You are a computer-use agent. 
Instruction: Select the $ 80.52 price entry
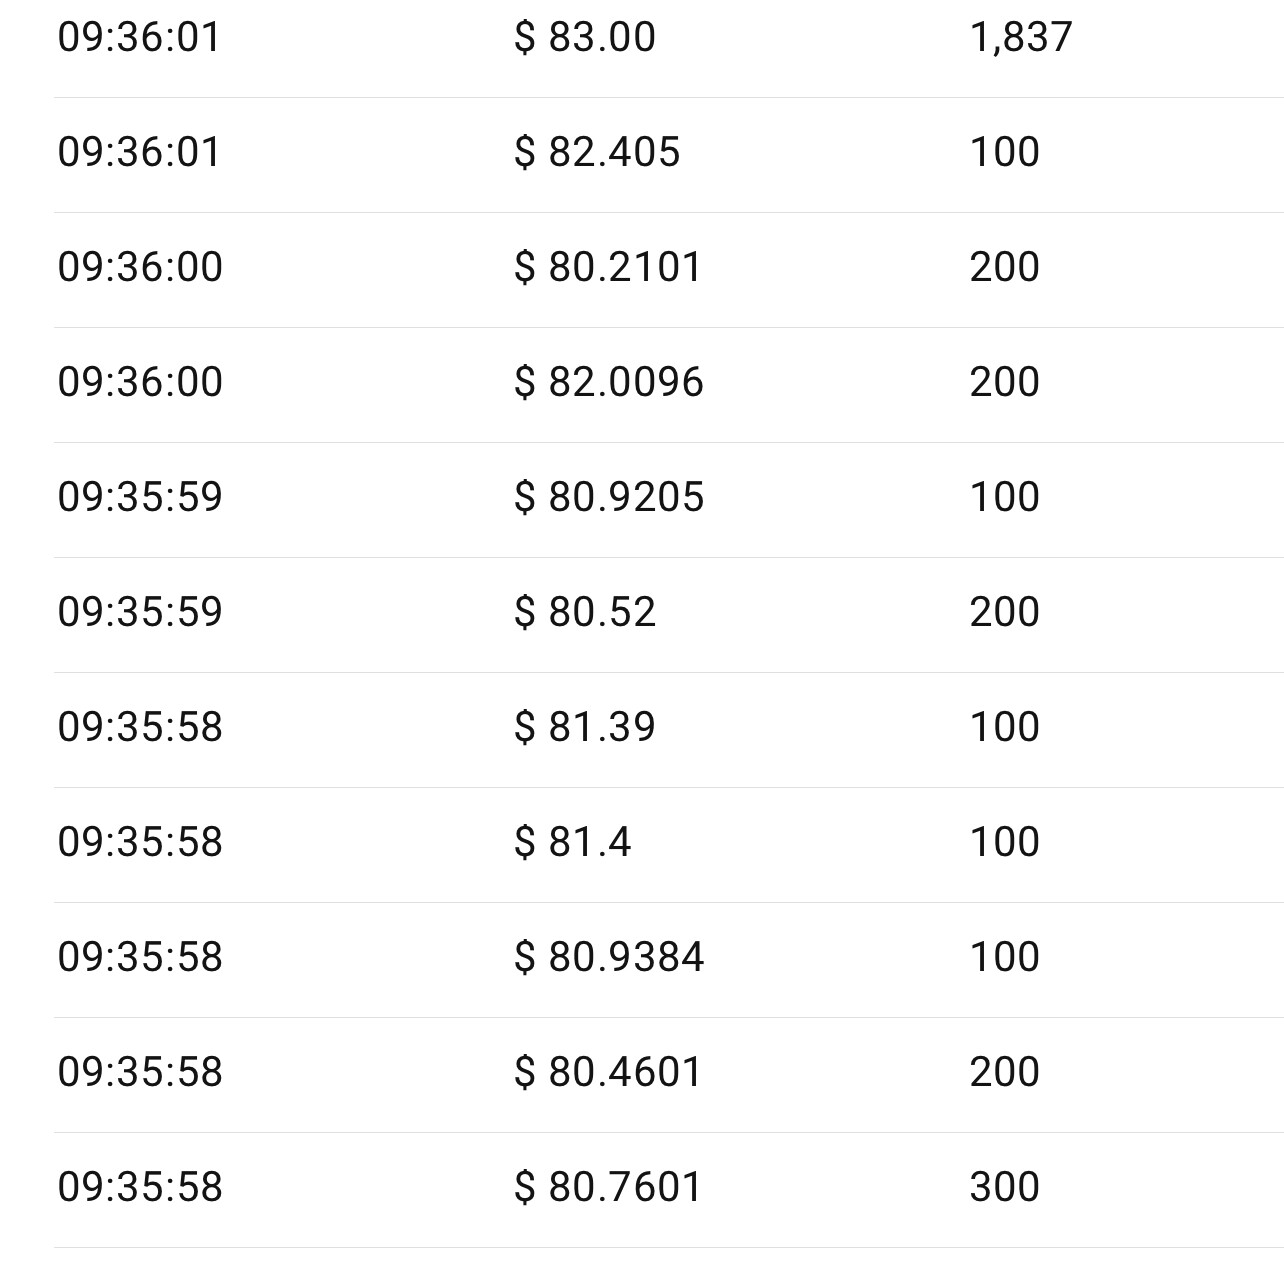(x=585, y=613)
